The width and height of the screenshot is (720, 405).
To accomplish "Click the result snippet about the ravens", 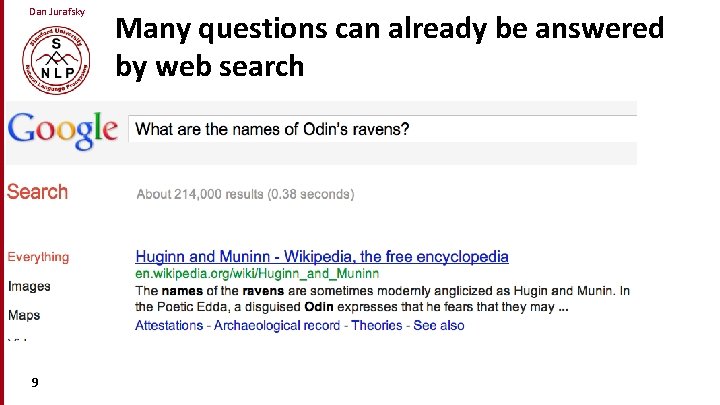I will pos(382,298).
